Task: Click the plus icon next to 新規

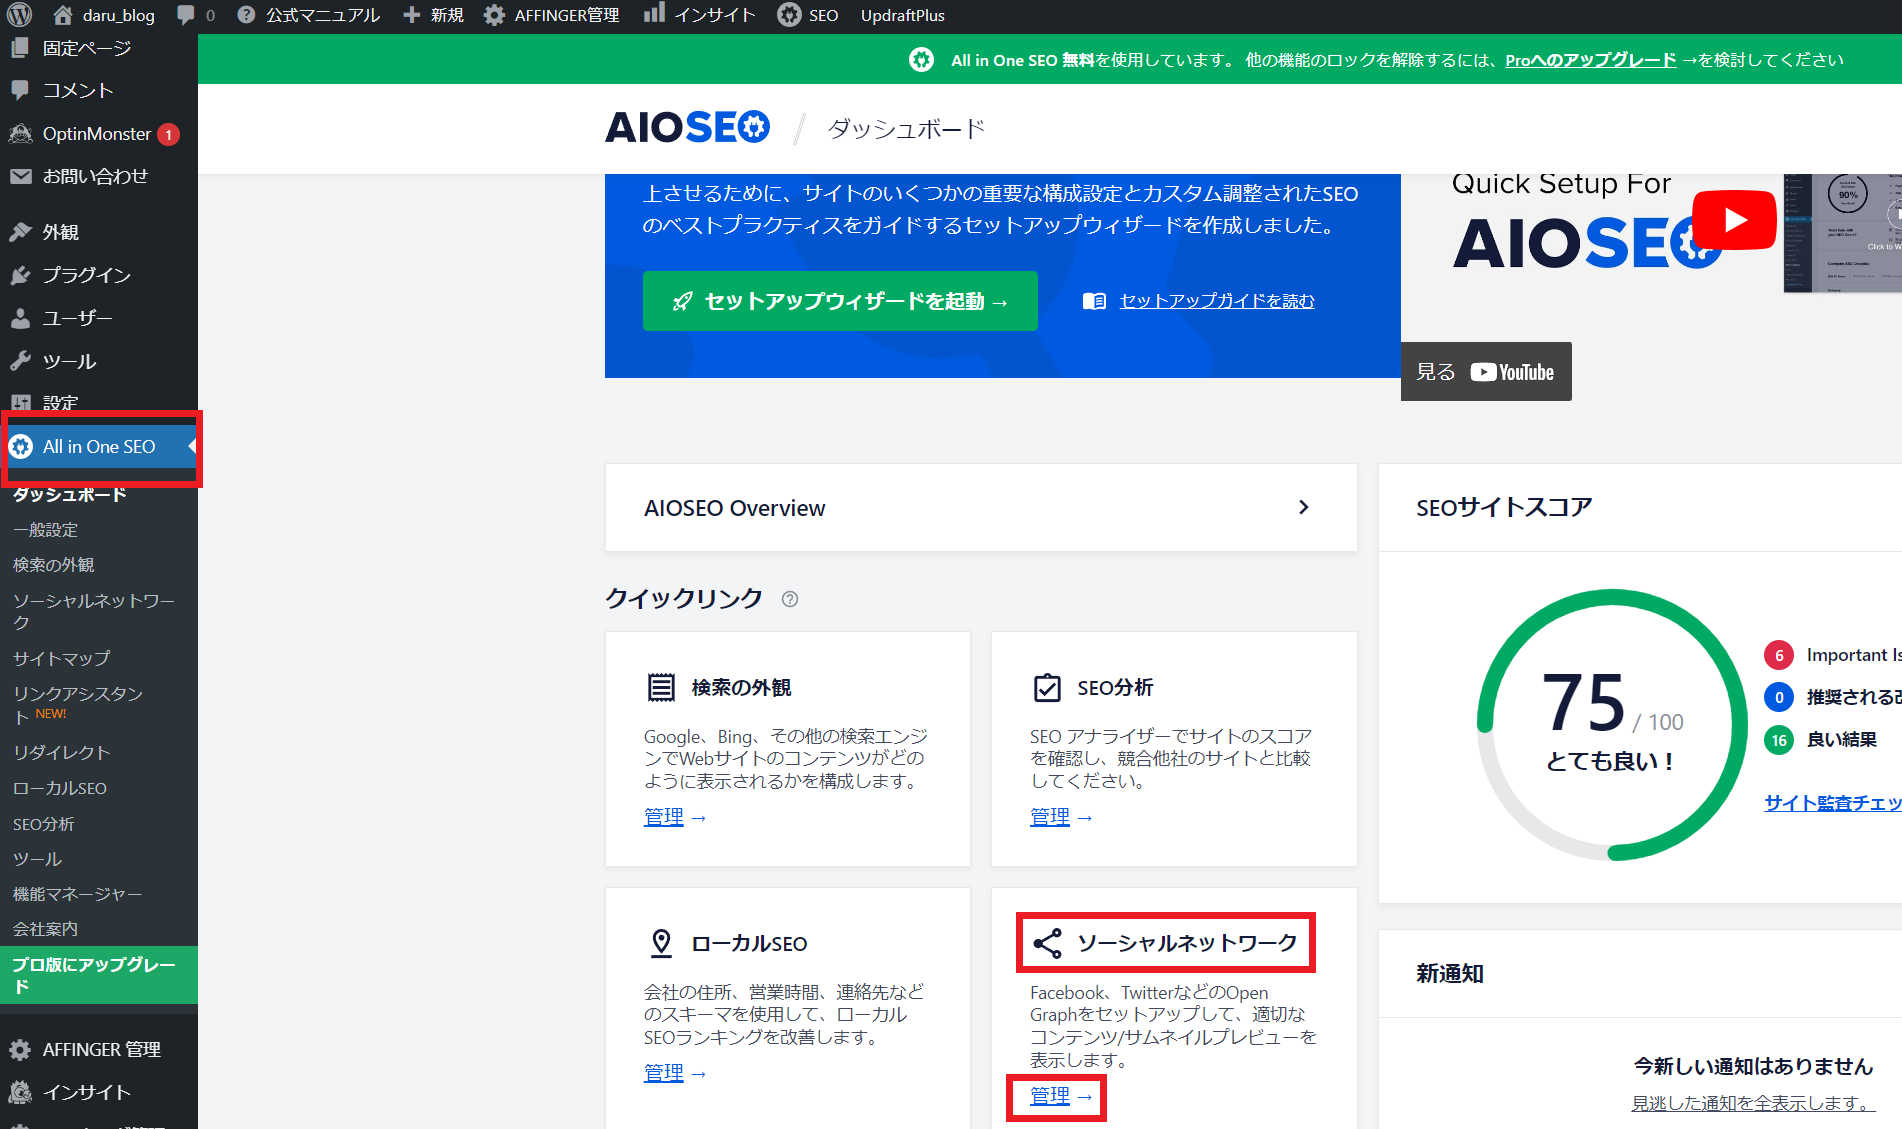Action: pyautogui.click(x=411, y=15)
